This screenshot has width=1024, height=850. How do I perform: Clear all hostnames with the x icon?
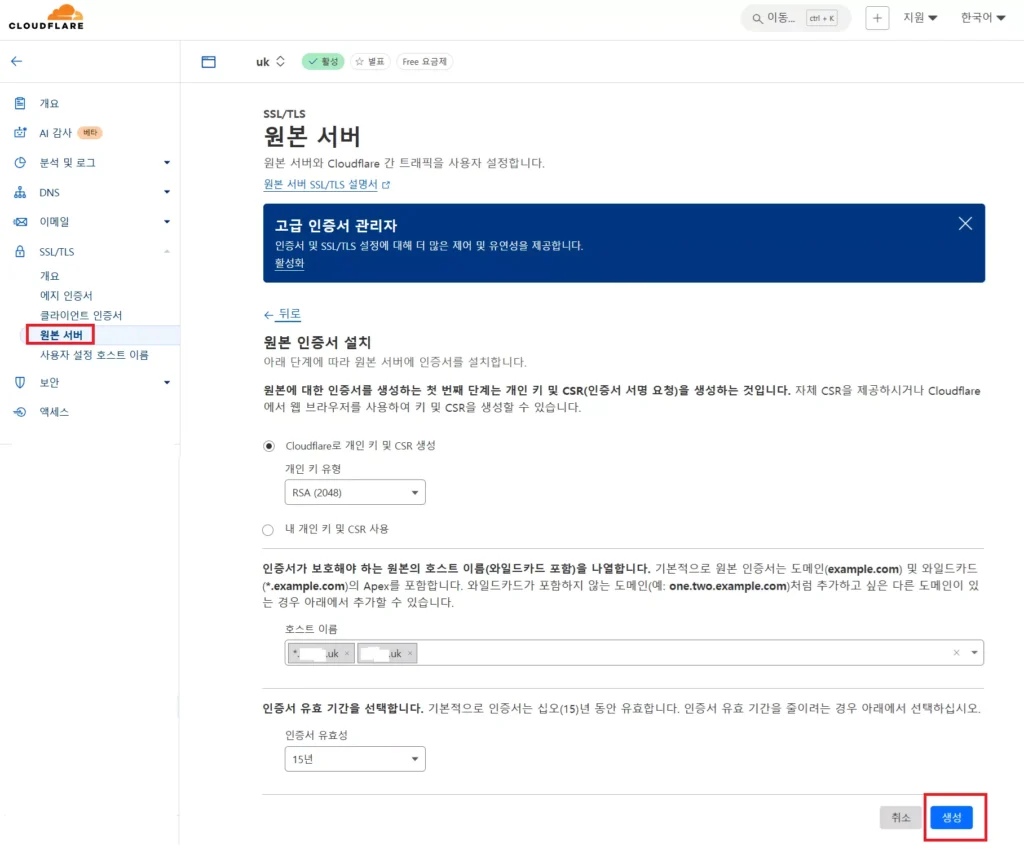tap(956, 653)
